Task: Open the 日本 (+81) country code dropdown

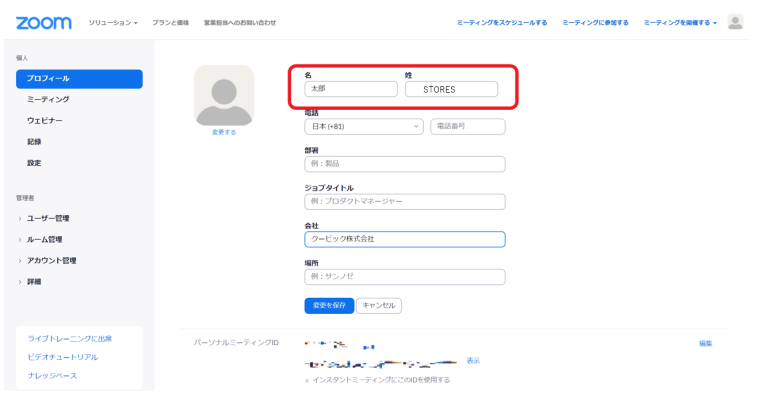Action: (x=363, y=126)
